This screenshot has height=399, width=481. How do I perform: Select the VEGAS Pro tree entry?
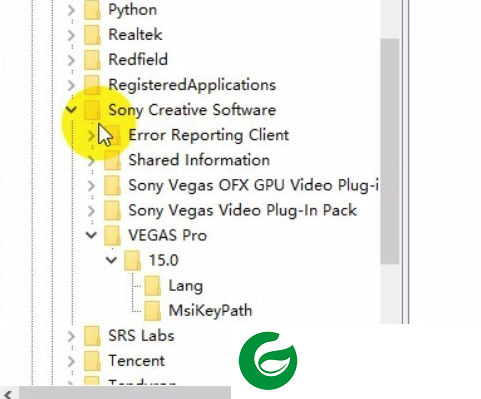click(167, 235)
